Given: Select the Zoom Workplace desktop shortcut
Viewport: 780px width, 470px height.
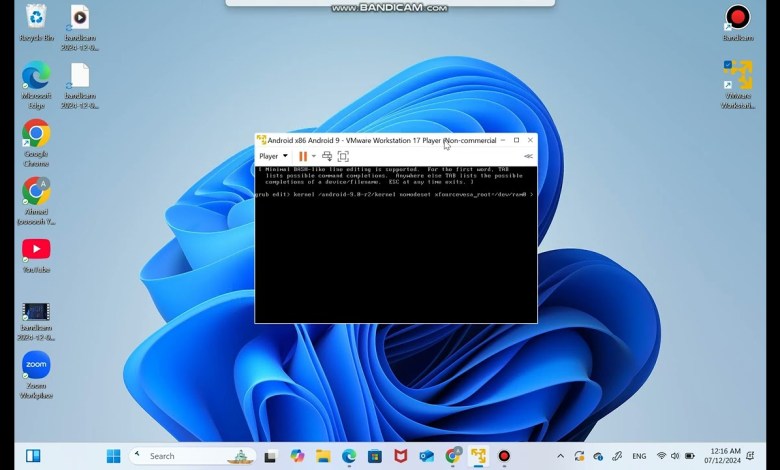Looking at the screenshot, I should (36, 375).
